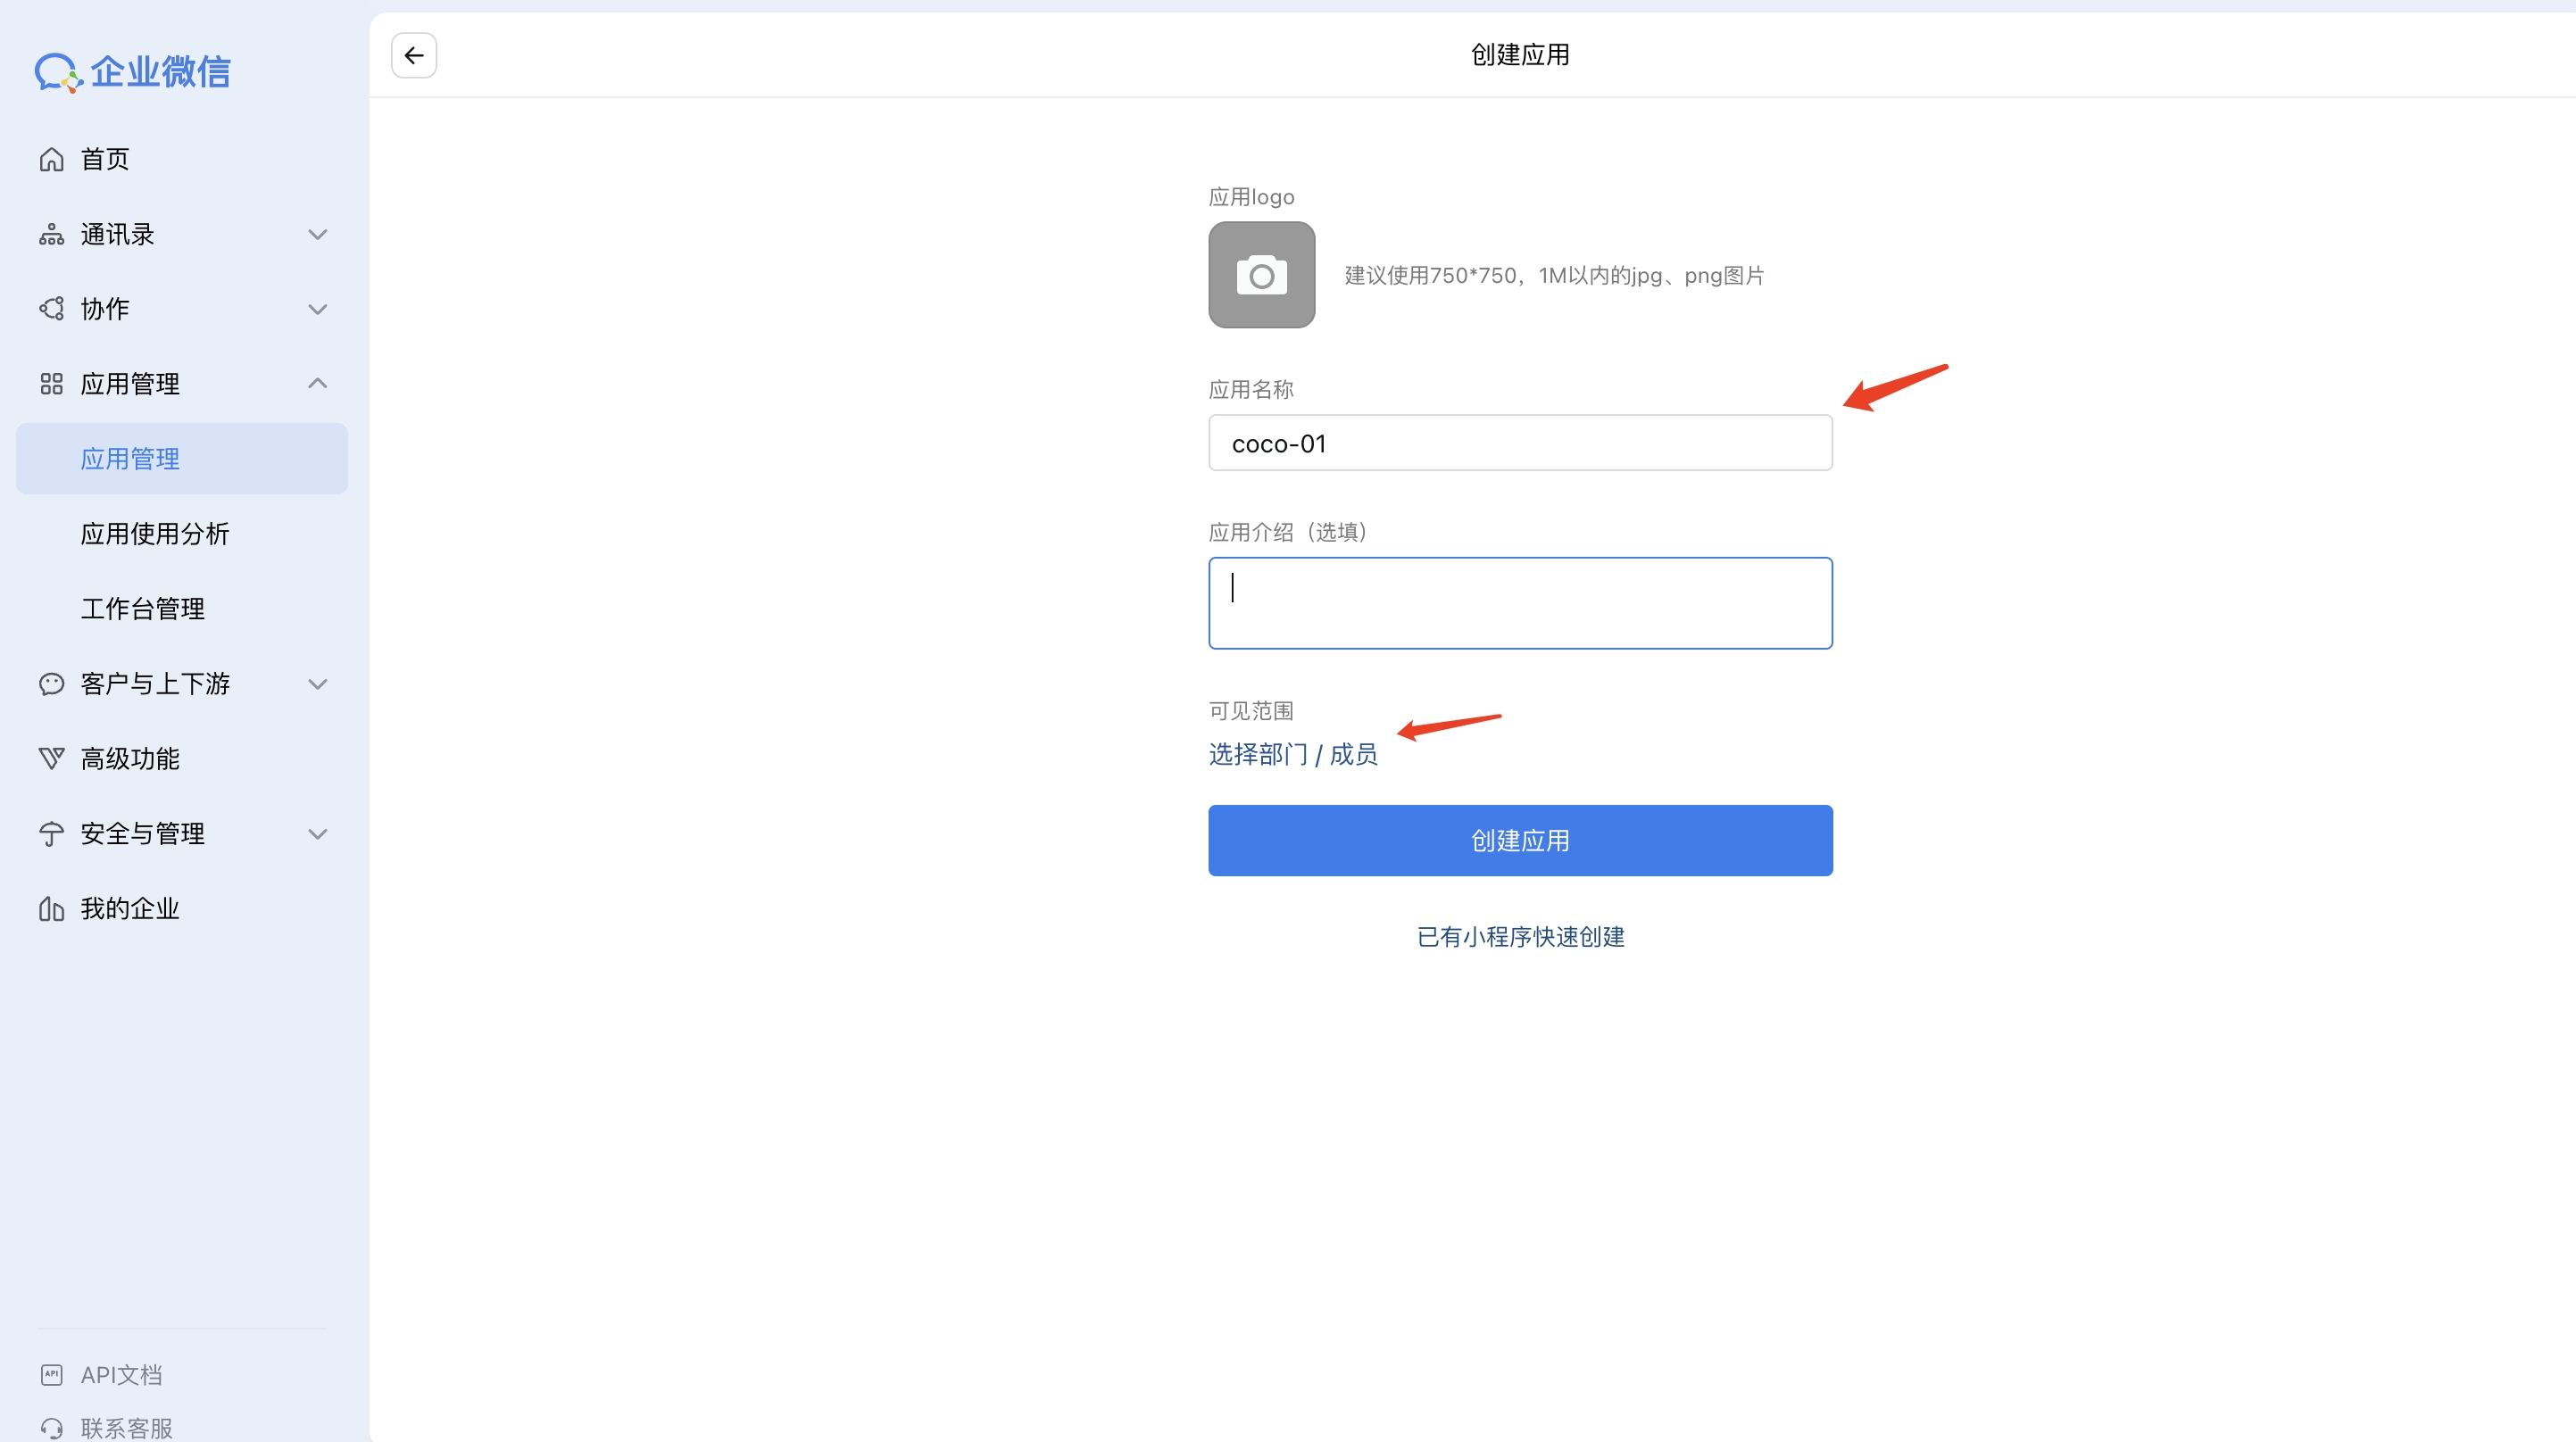2576x1442 pixels.
Task: Expand the 通讯录 section
Action: click(x=318, y=233)
